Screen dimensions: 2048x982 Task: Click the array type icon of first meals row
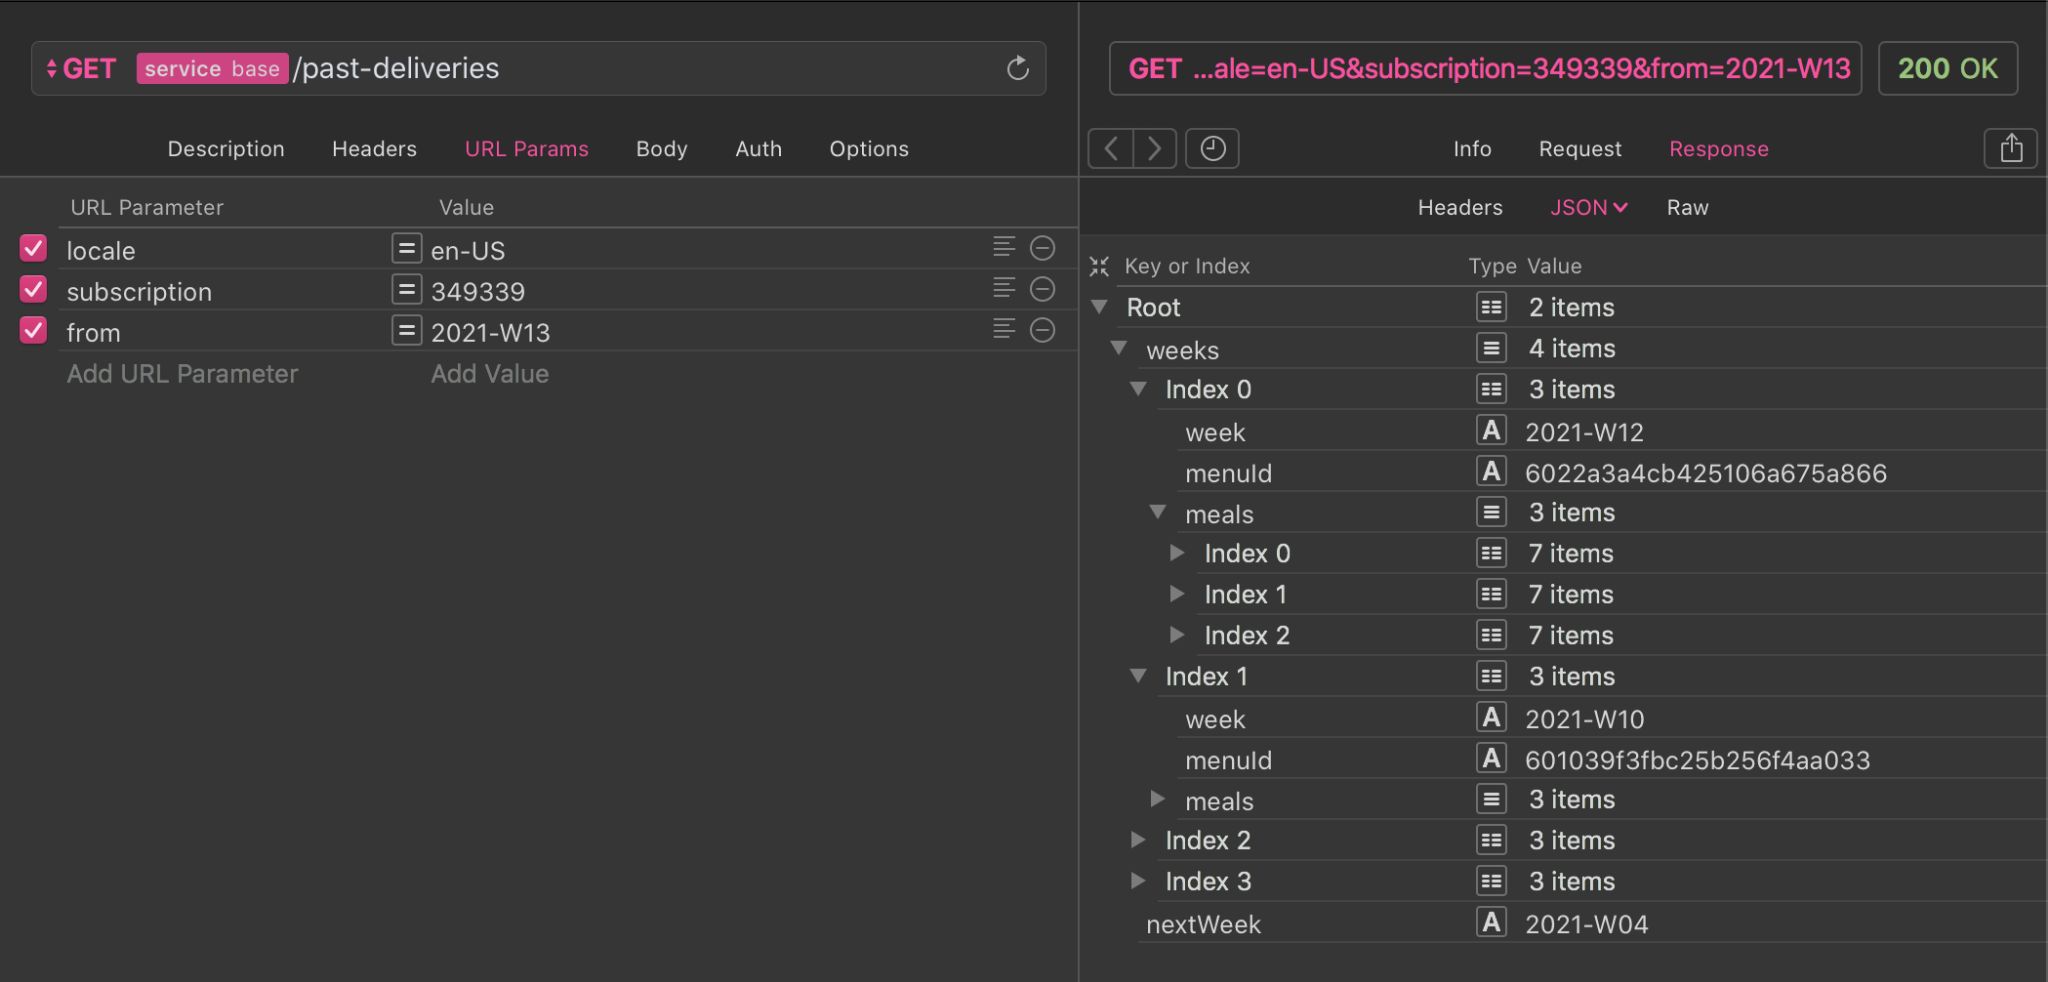pos(1491,513)
